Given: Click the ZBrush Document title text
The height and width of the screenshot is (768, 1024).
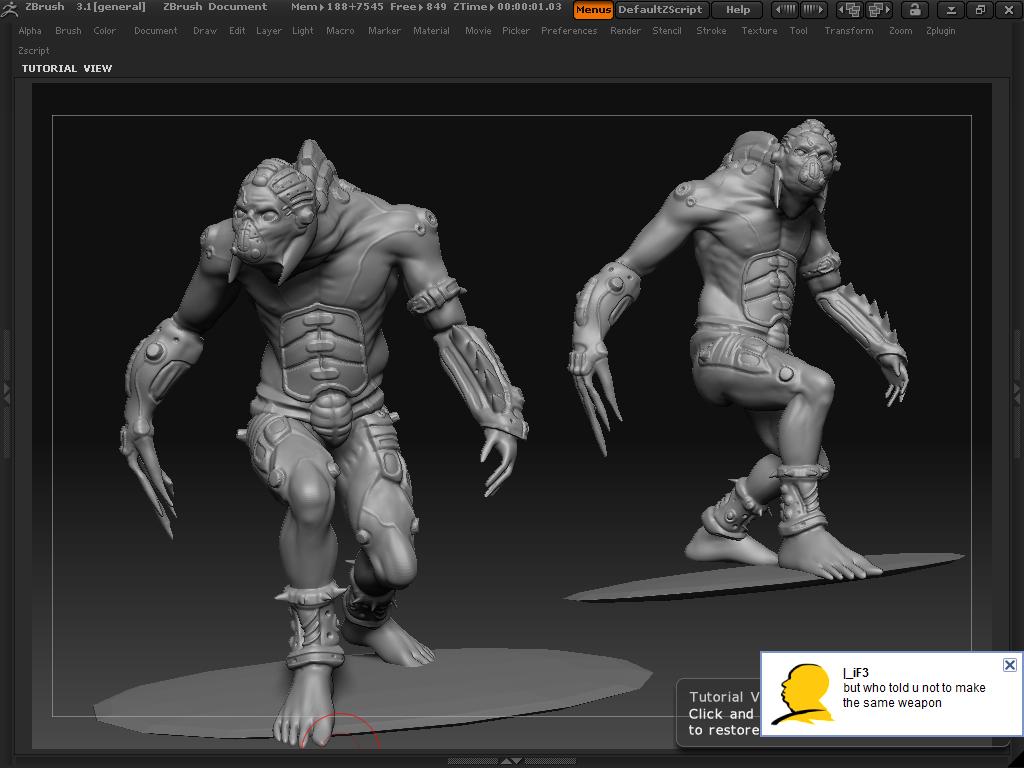Looking at the screenshot, I should click(x=215, y=7).
